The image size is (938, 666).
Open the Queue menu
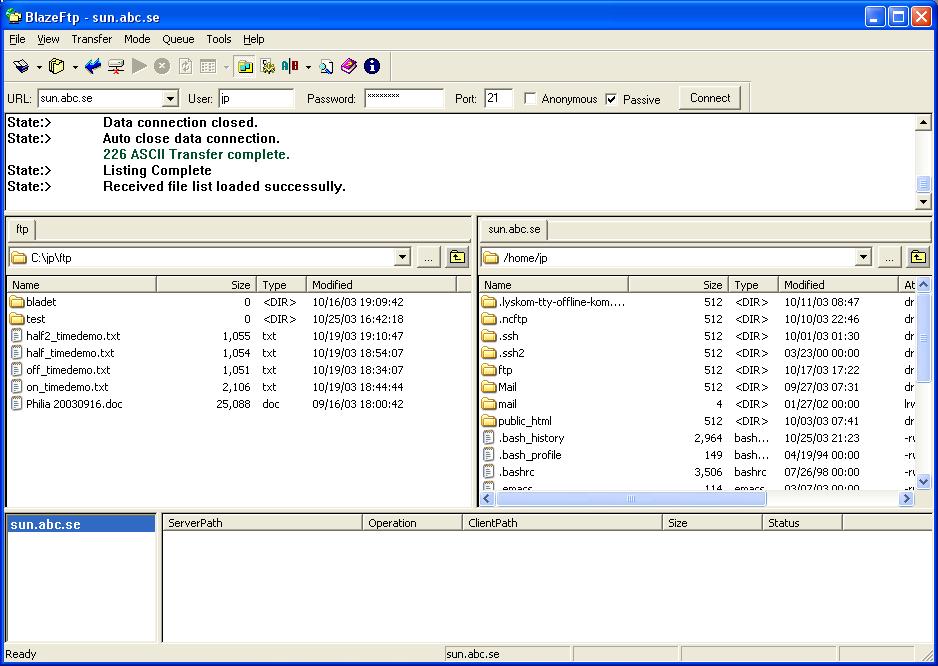click(x=178, y=39)
